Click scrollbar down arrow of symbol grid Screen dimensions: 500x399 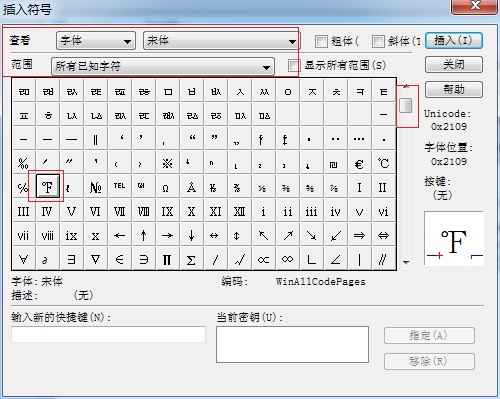click(406, 263)
